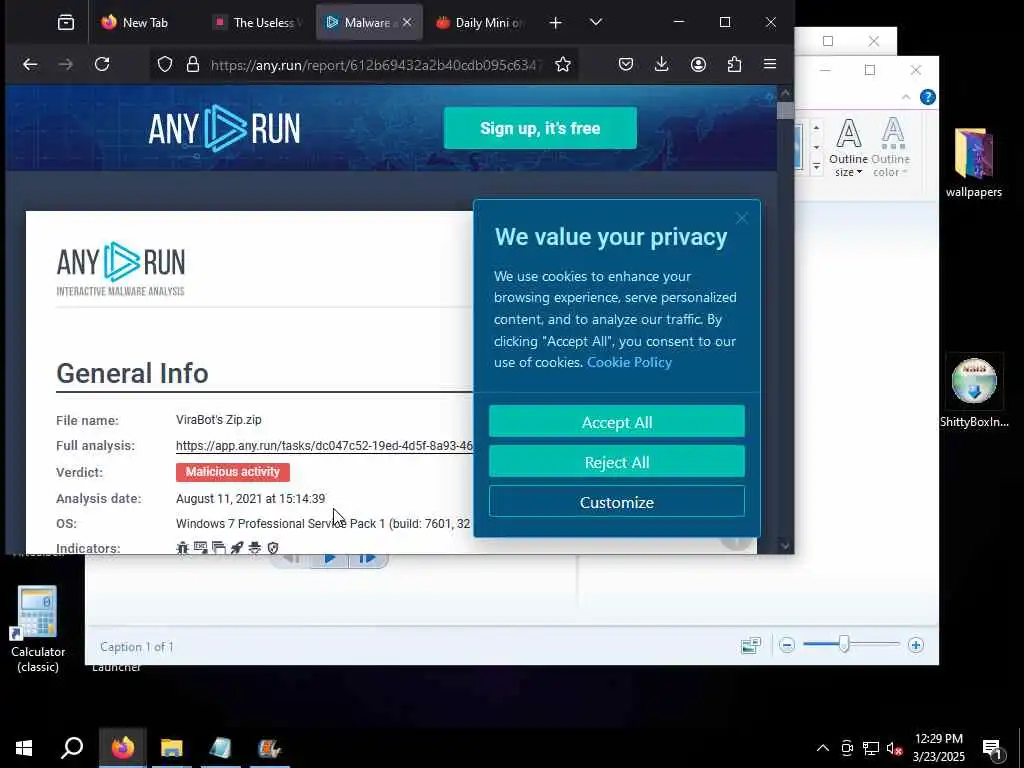Click the rocket indicator icon
The width and height of the screenshot is (1024, 768).
click(237, 548)
